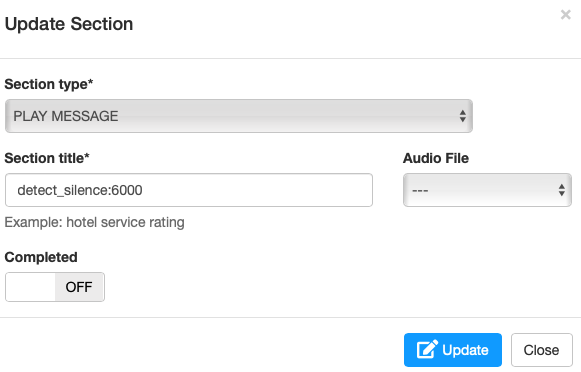Click the 'Example: hotel service rating' hint text

94,222
